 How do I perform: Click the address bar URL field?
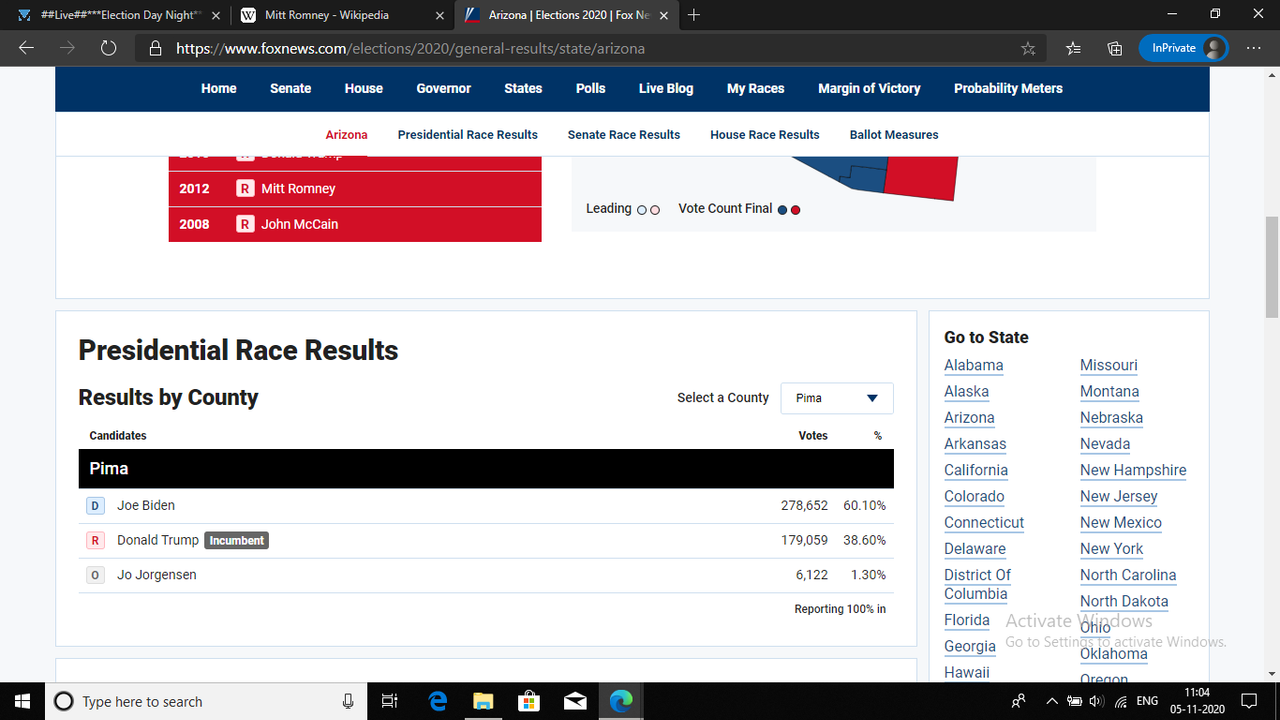click(x=590, y=48)
